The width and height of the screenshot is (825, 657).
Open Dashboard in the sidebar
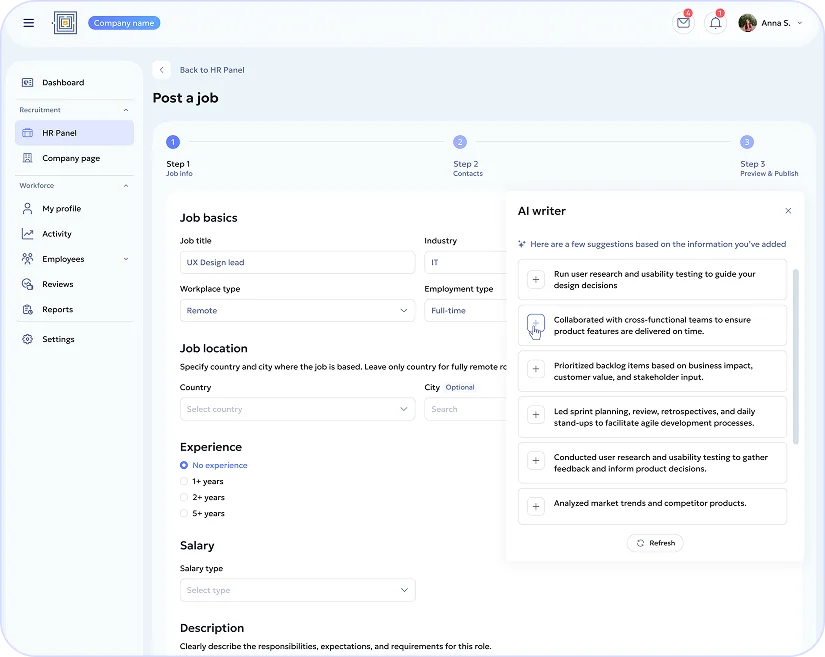click(x=74, y=83)
